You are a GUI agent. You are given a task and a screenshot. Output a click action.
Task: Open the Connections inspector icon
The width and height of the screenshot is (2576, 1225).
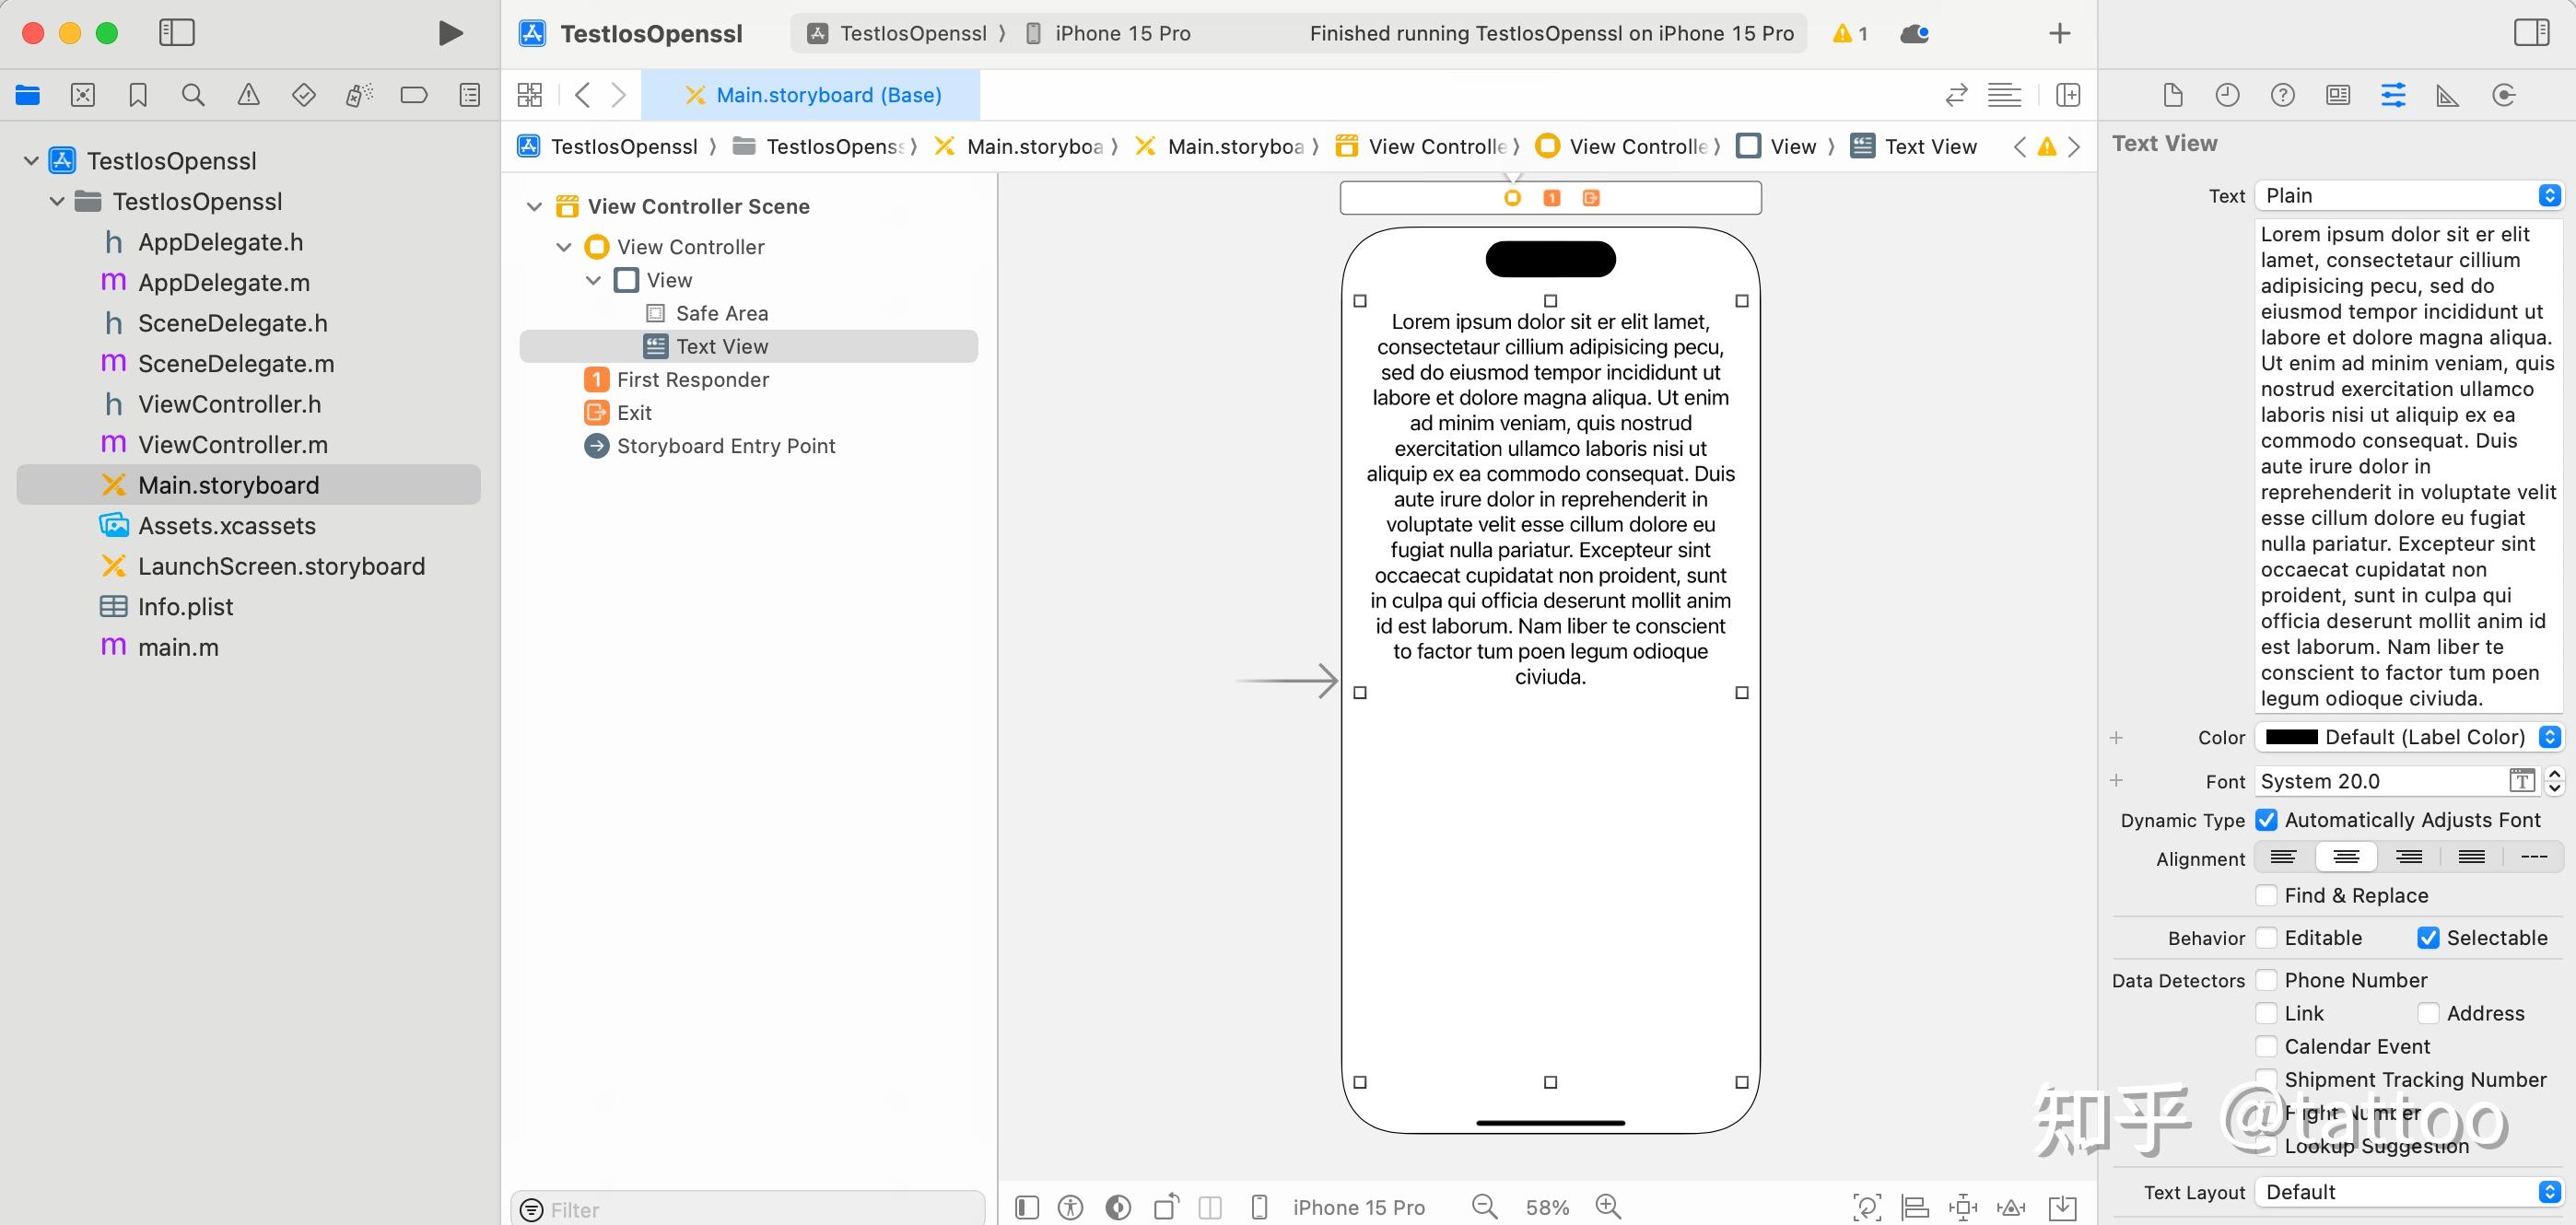[2503, 95]
